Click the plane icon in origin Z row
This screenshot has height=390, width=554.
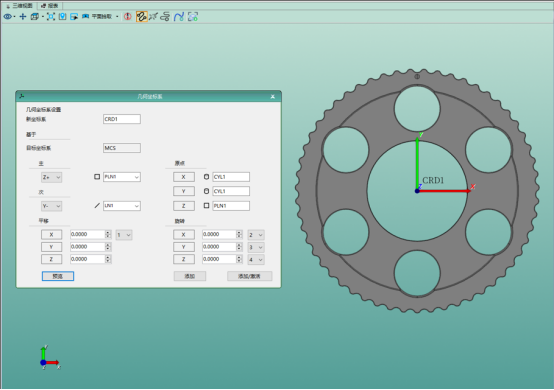pyautogui.click(x=206, y=206)
